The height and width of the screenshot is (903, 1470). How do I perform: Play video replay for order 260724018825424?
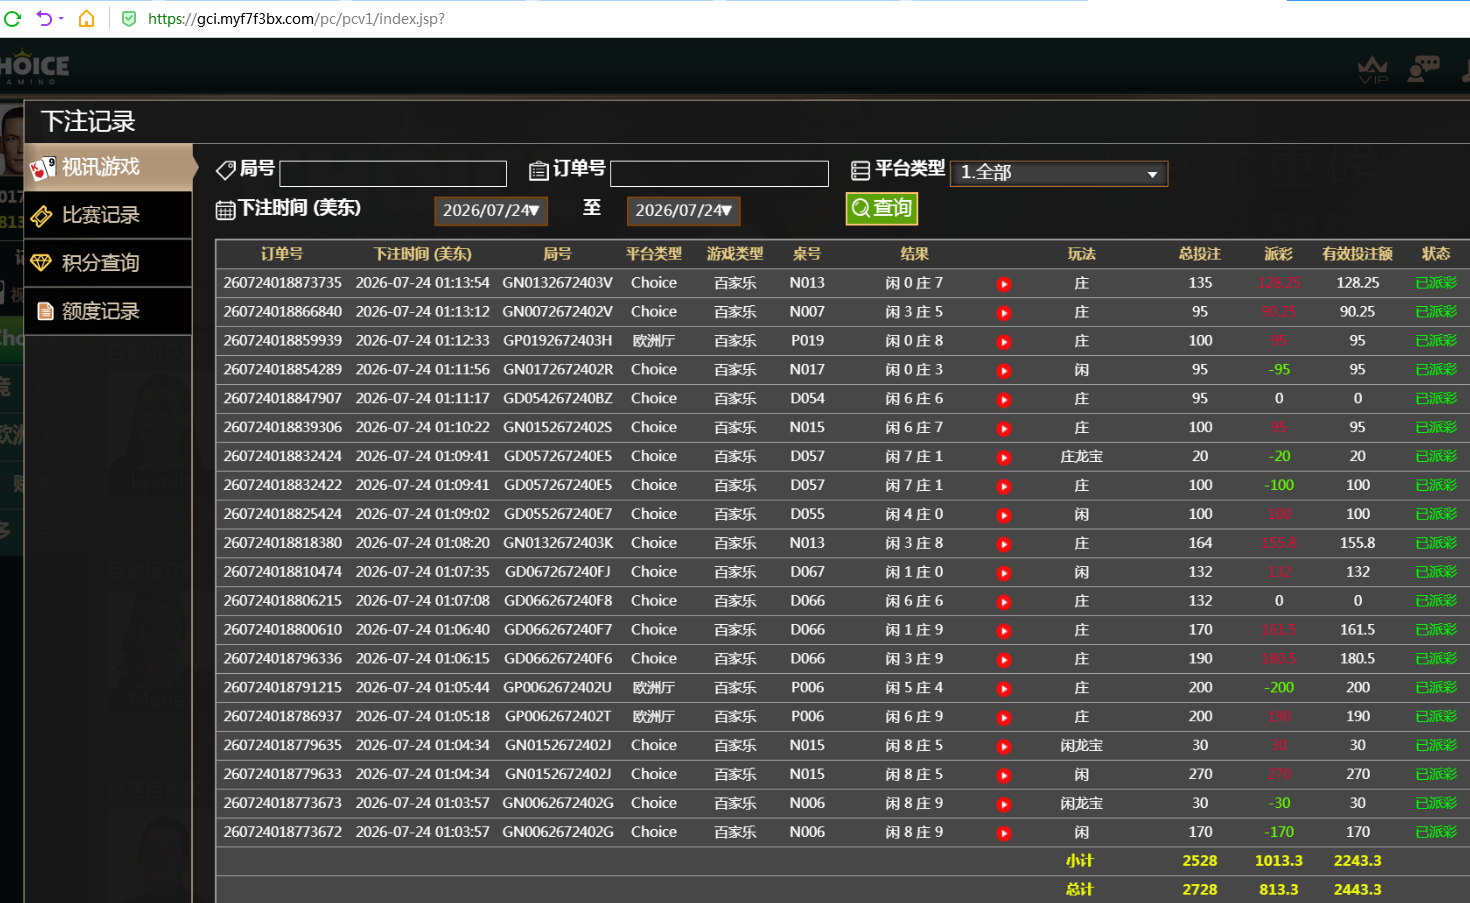tap(1004, 516)
